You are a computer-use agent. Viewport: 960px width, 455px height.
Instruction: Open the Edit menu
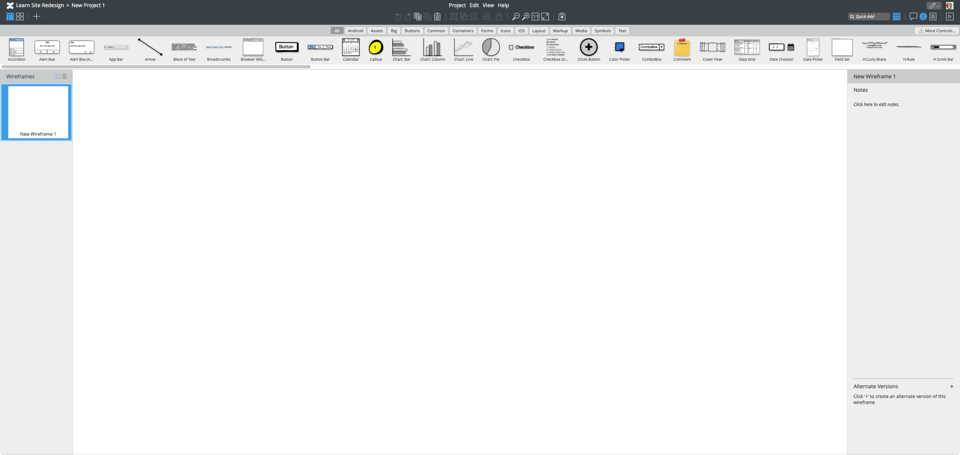point(474,5)
